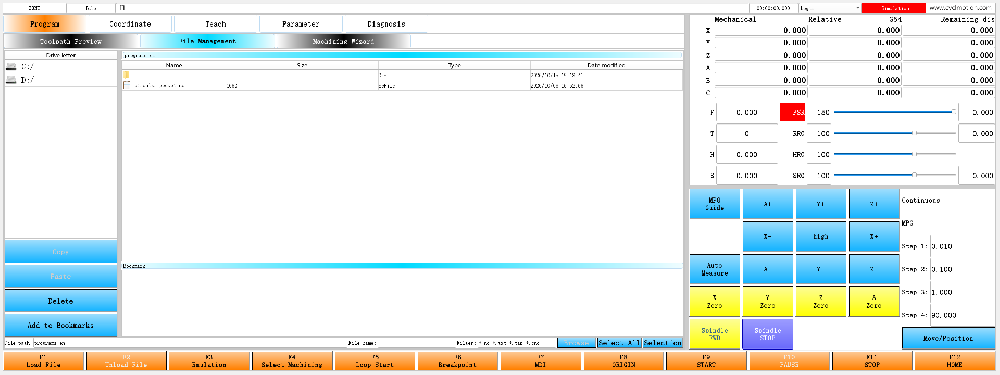Open the C:/ drive
This screenshot has height=375, width=1000.
[x=20, y=66]
